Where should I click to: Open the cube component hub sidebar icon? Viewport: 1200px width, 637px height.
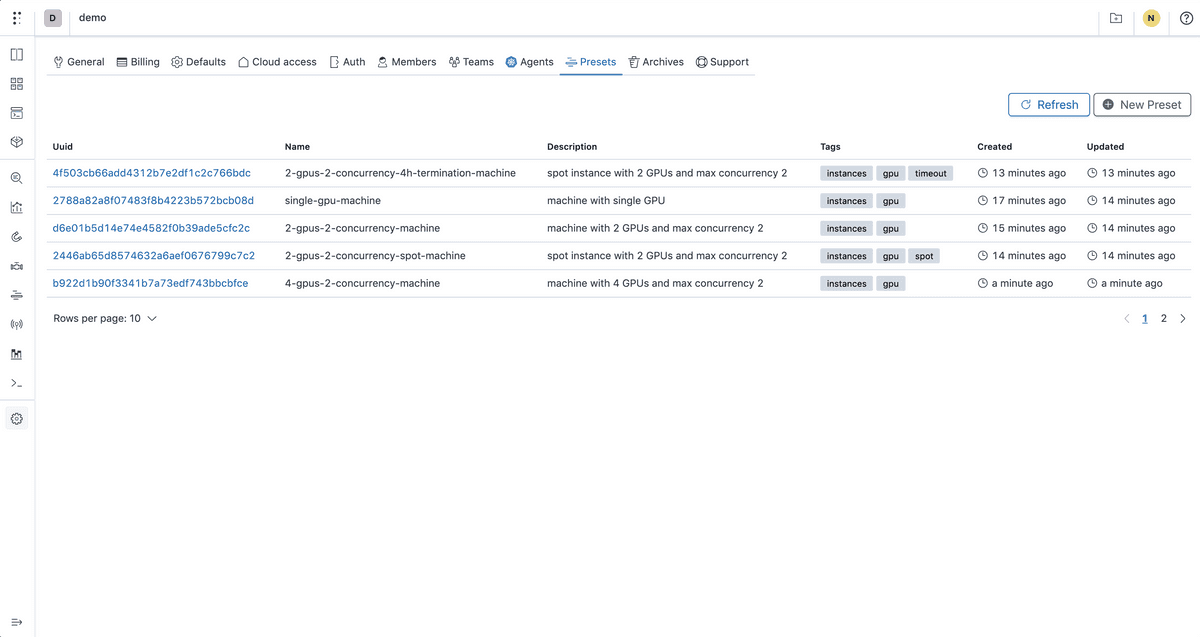(17, 142)
